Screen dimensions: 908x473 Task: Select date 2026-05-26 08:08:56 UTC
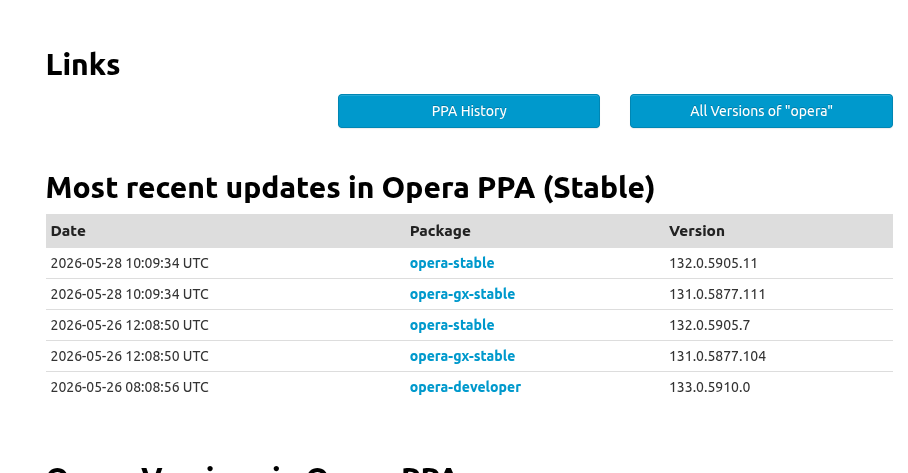pos(130,387)
